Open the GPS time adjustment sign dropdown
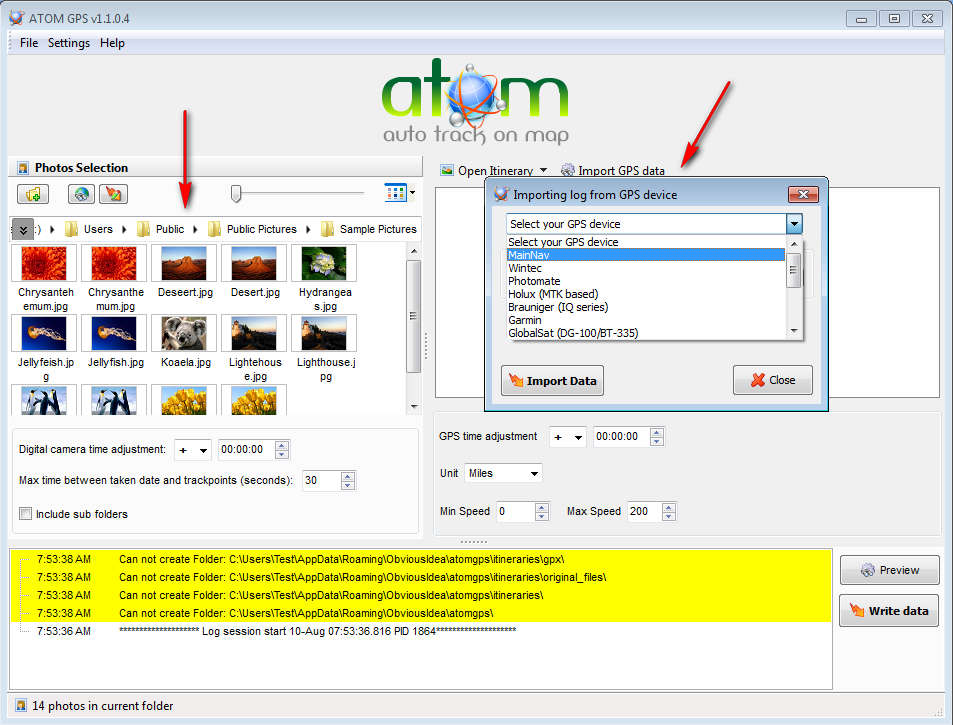The width and height of the screenshot is (953, 725). 567,437
